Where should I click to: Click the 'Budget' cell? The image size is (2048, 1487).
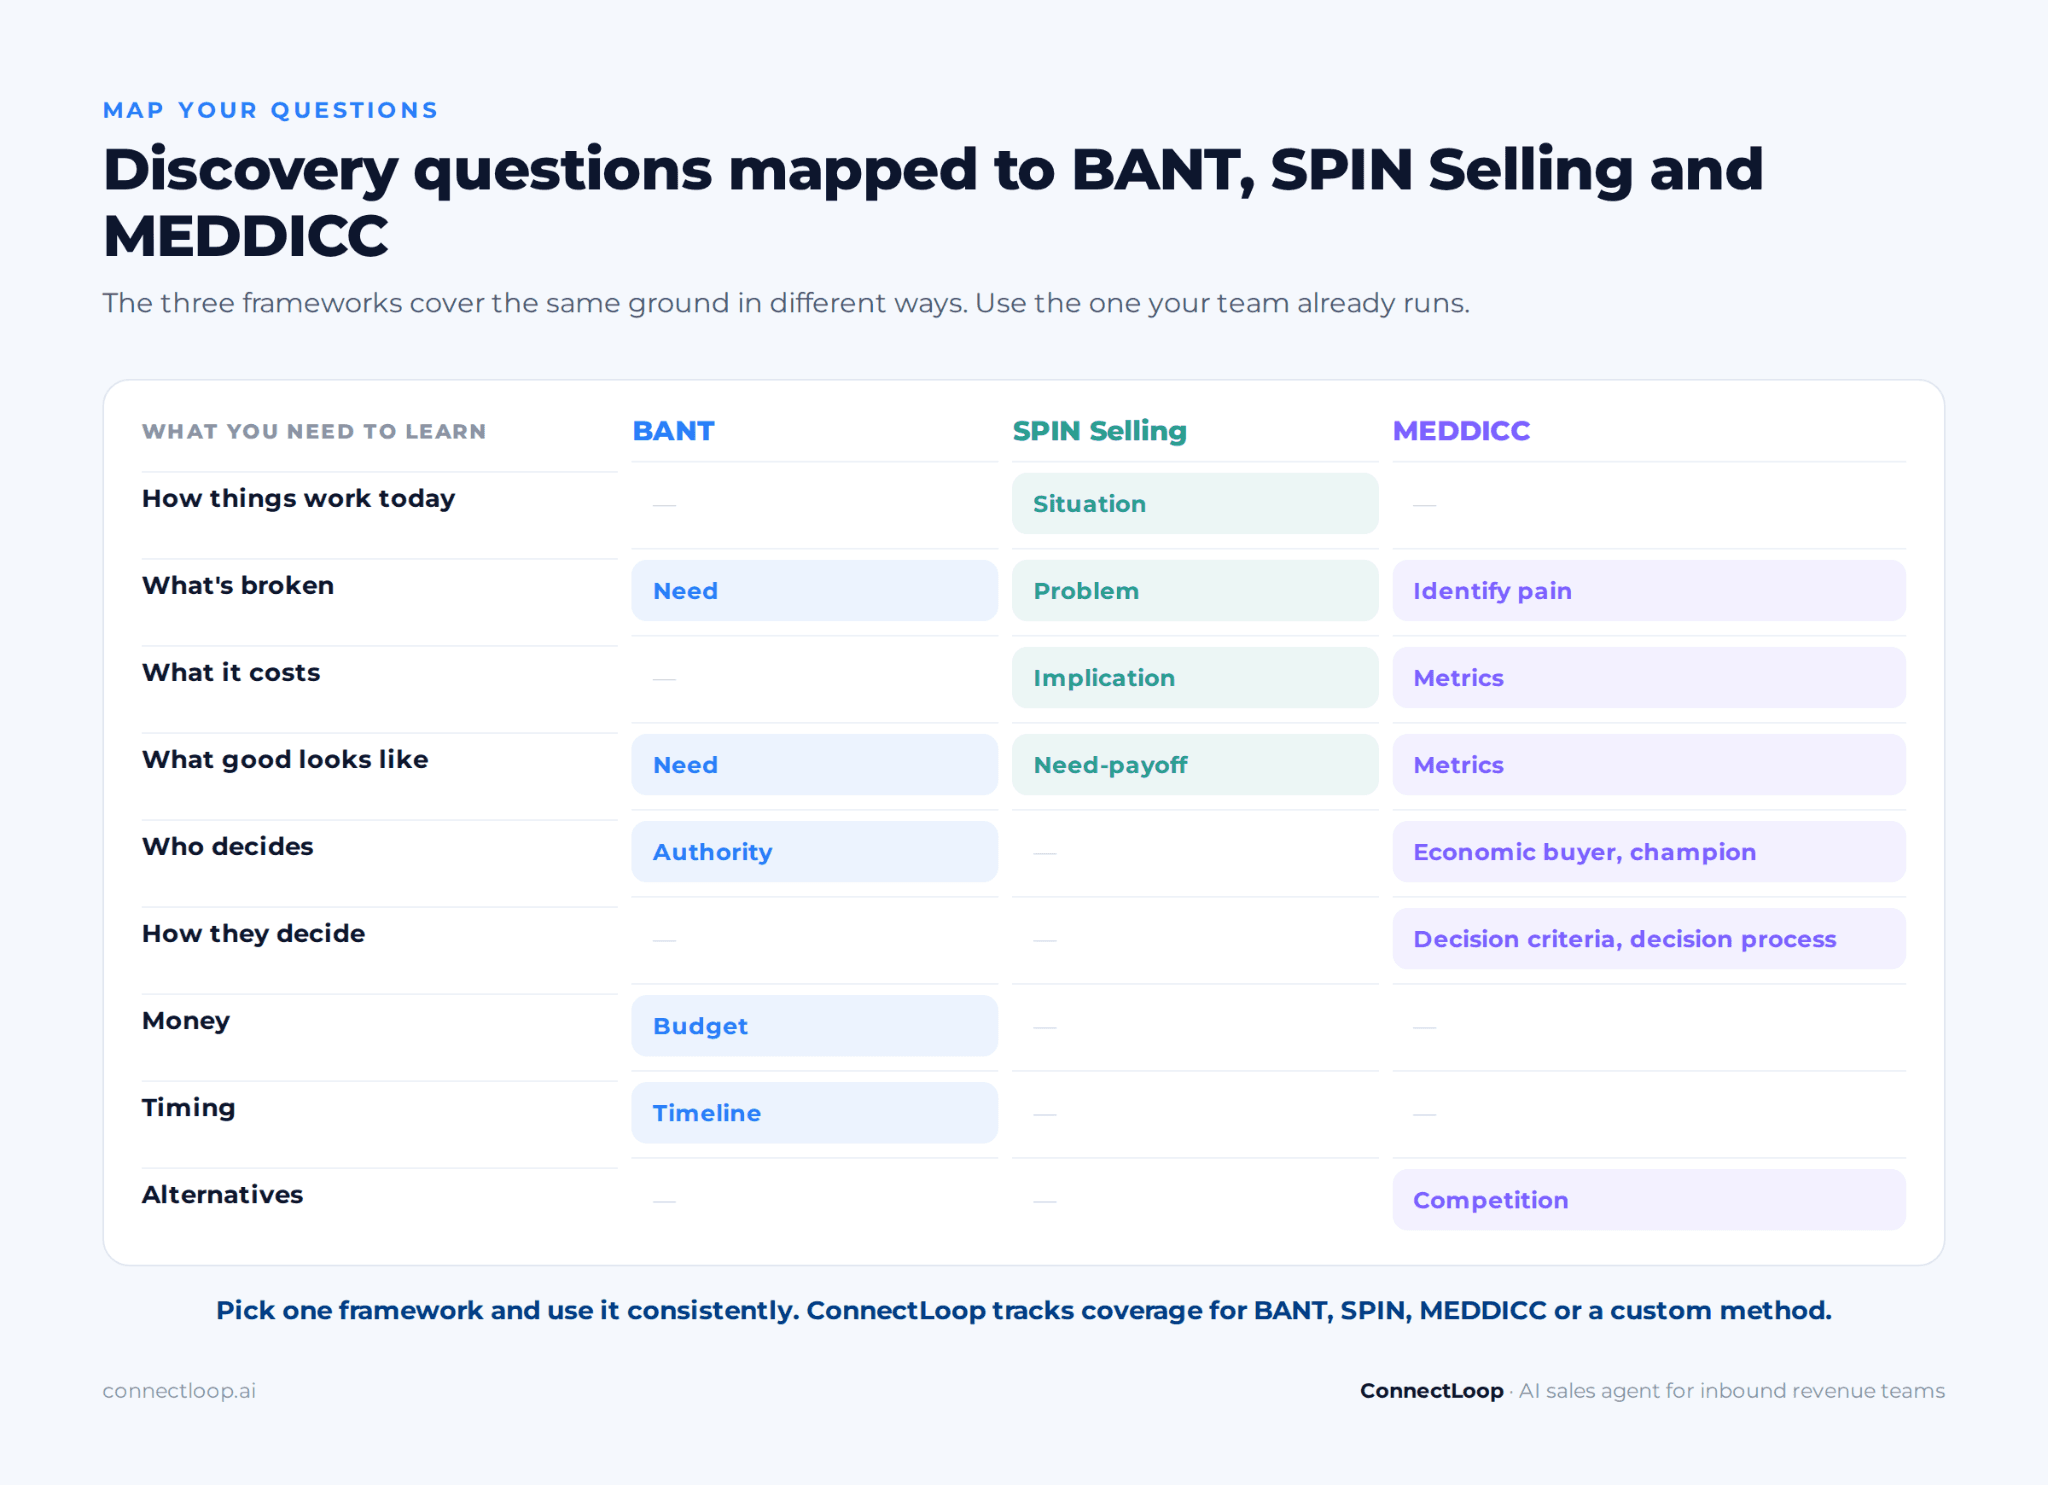tap(814, 1026)
